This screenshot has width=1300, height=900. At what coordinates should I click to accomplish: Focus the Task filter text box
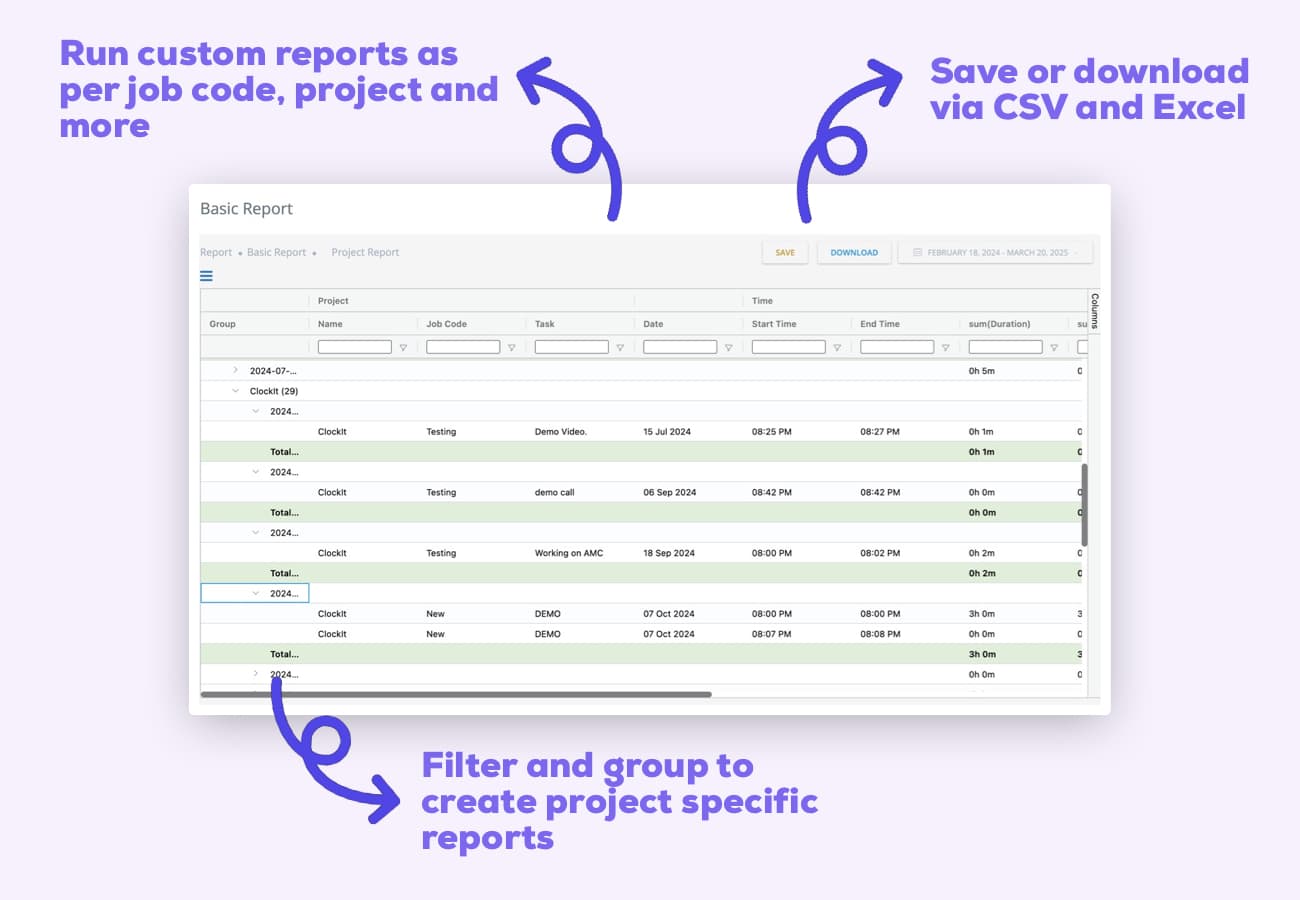click(572, 347)
